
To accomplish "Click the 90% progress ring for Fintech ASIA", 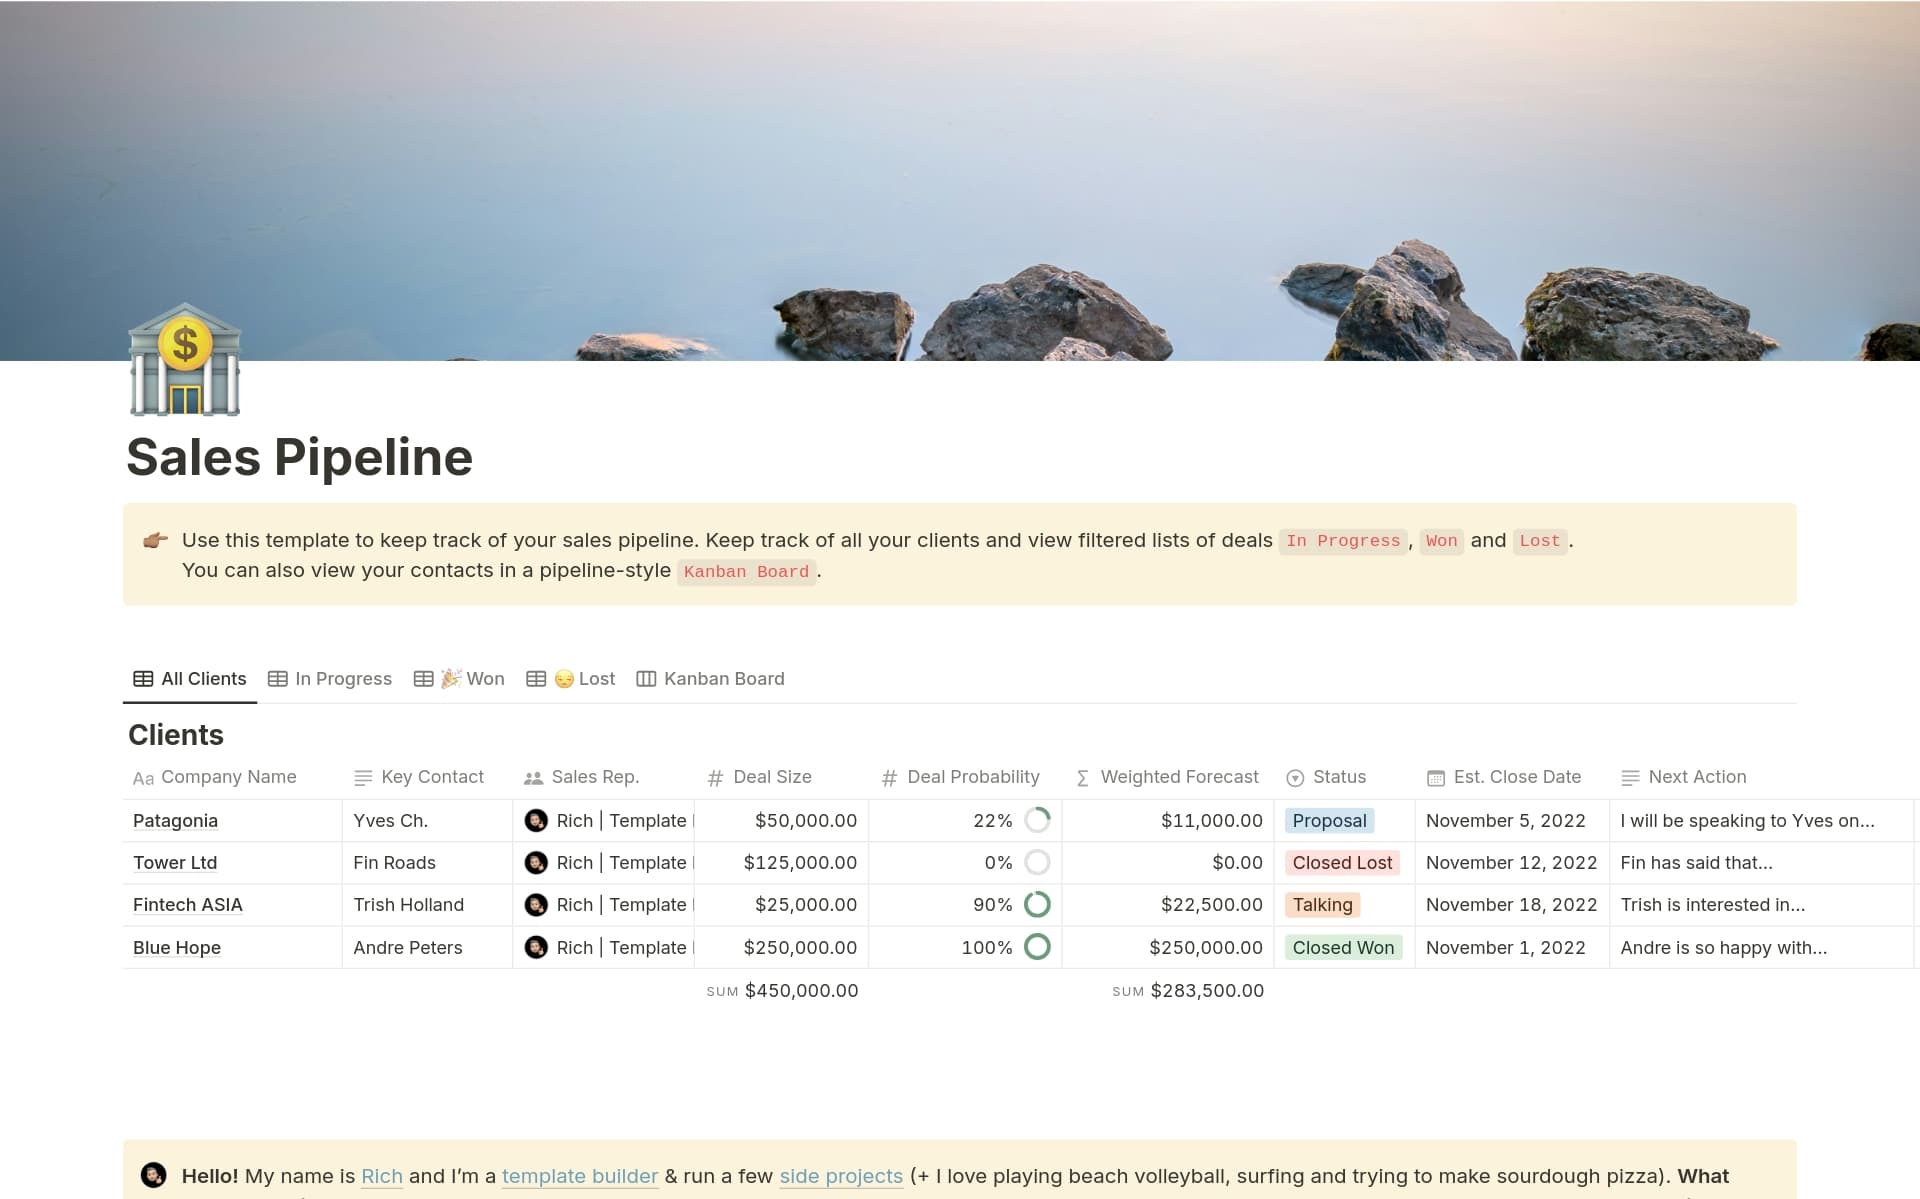I will pyautogui.click(x=1037, y=905).
